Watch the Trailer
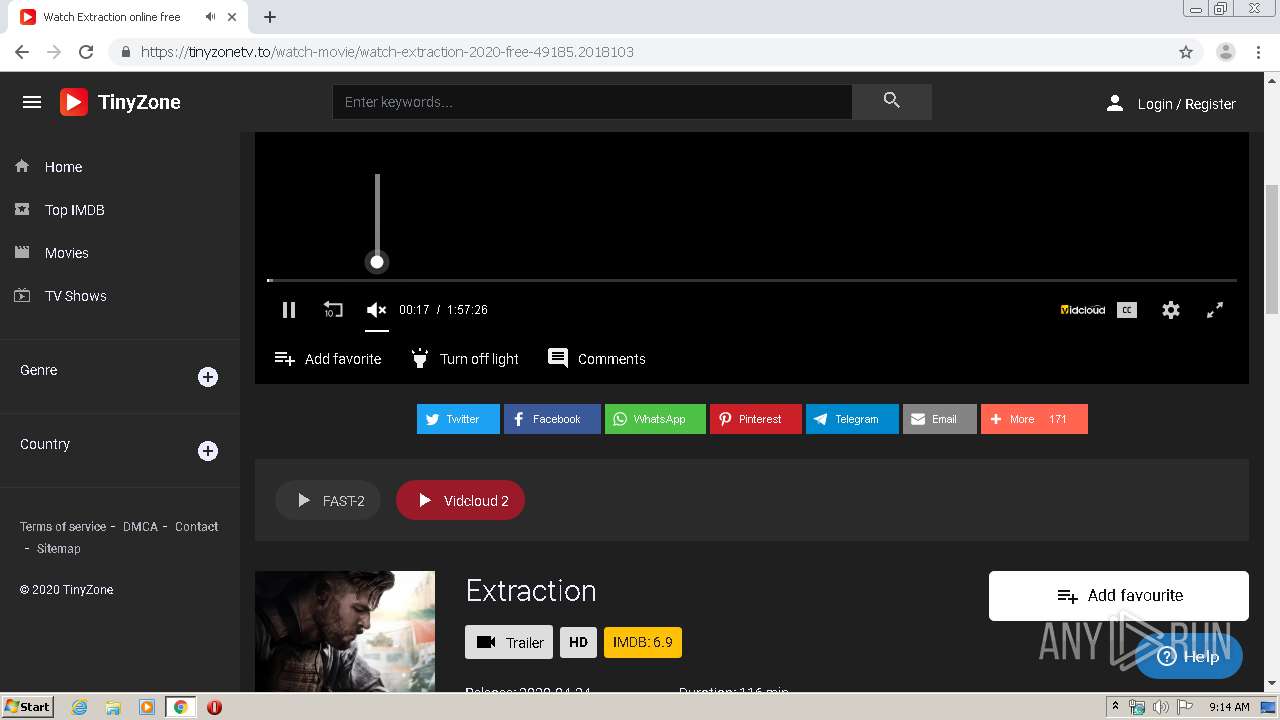Viewport: 1280px width, 720px height. 509,642
